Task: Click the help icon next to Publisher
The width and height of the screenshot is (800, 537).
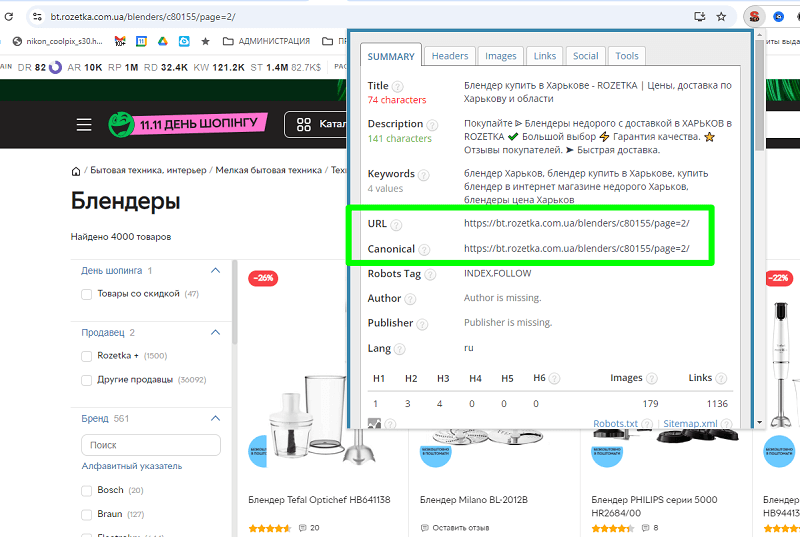Action: click(x=422, y=324)
